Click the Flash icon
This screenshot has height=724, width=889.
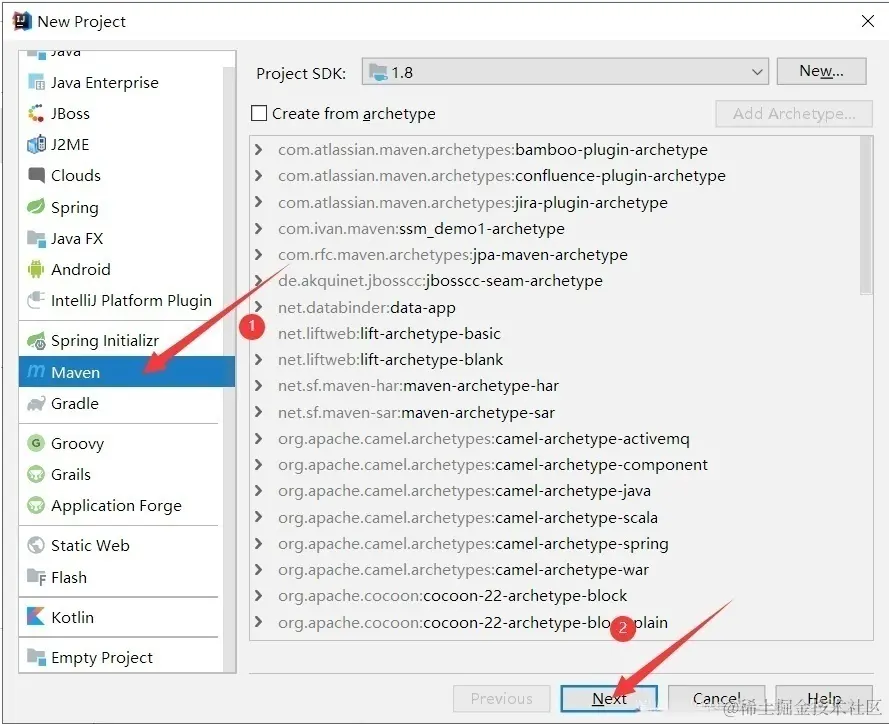tap(36, 577)
